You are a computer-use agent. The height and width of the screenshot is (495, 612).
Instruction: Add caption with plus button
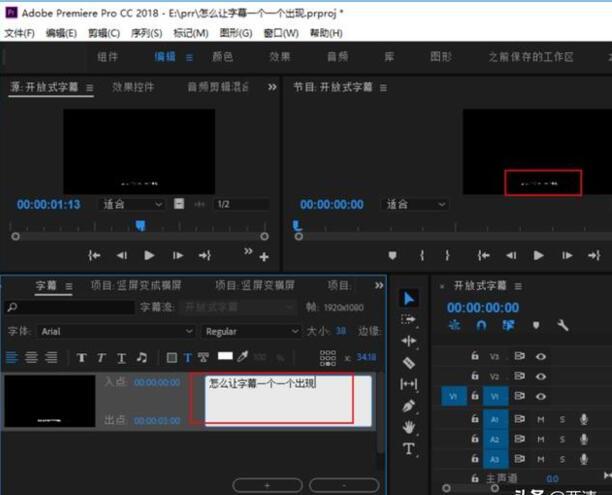(267, 485)
